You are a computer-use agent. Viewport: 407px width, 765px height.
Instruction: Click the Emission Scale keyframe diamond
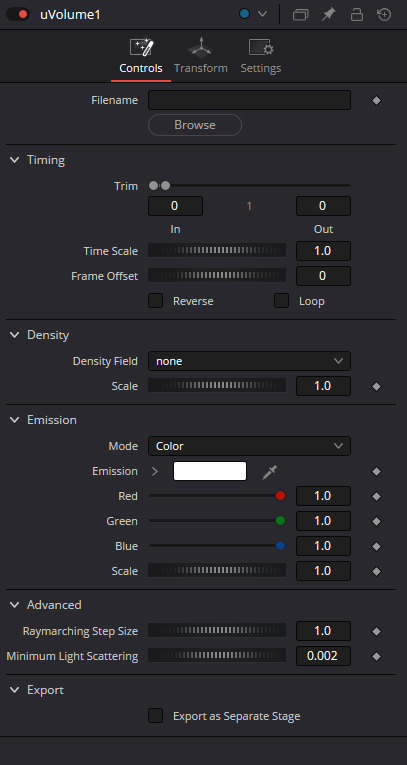(376, 571)
